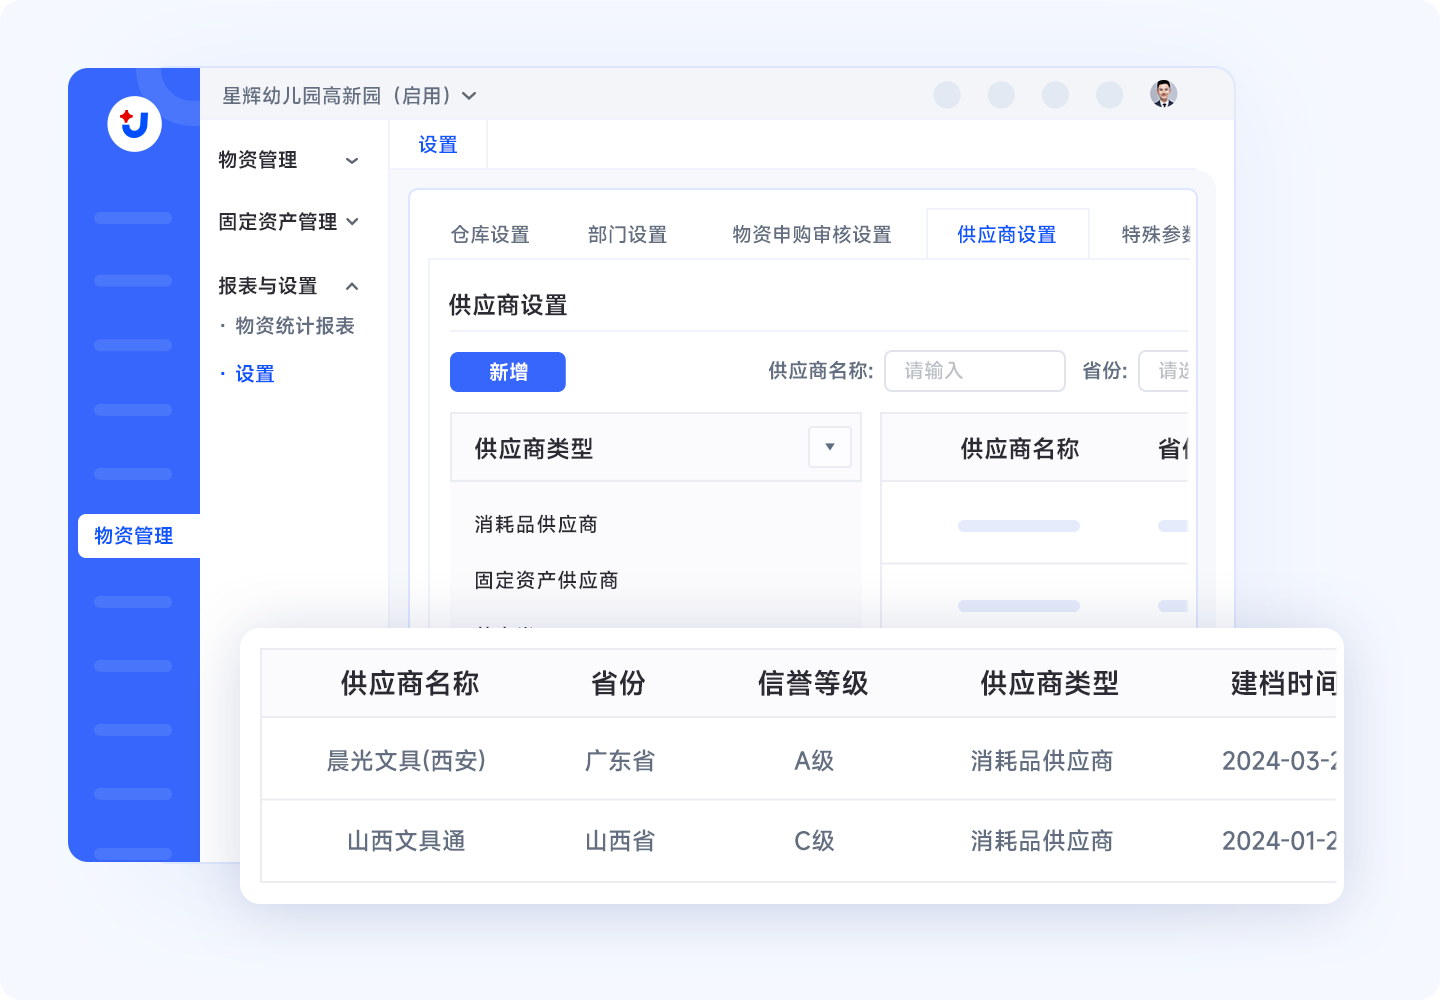Open the 星辉幼儿园高新园 campus switcher dropdown
The height and width of the screenshot is (1000, 1440).
[x=349, y=96]
